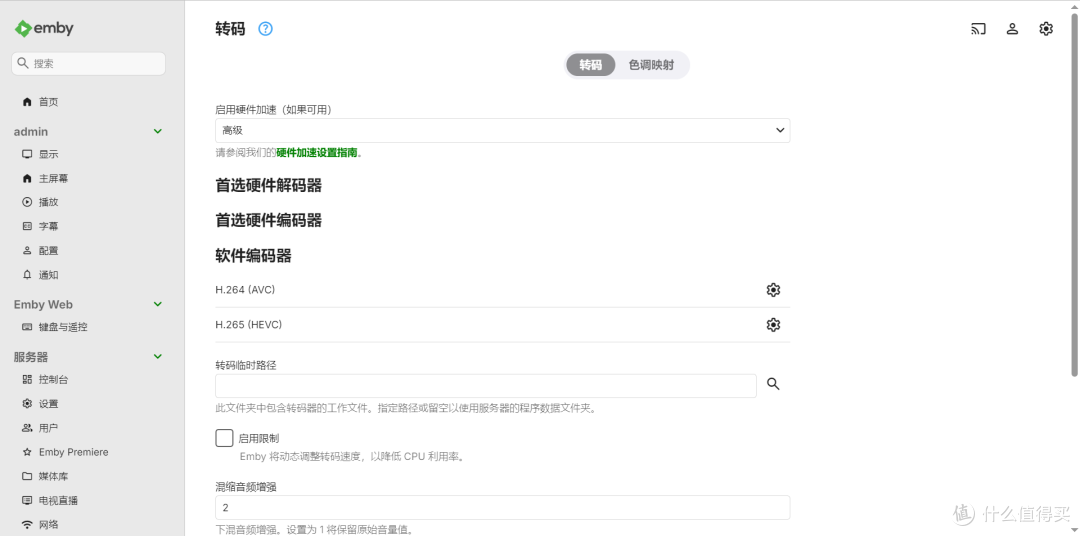Click the wifi icon beside 网络
The height and width of the screenshot is (536, 1080).
click(x=27, y=524)
